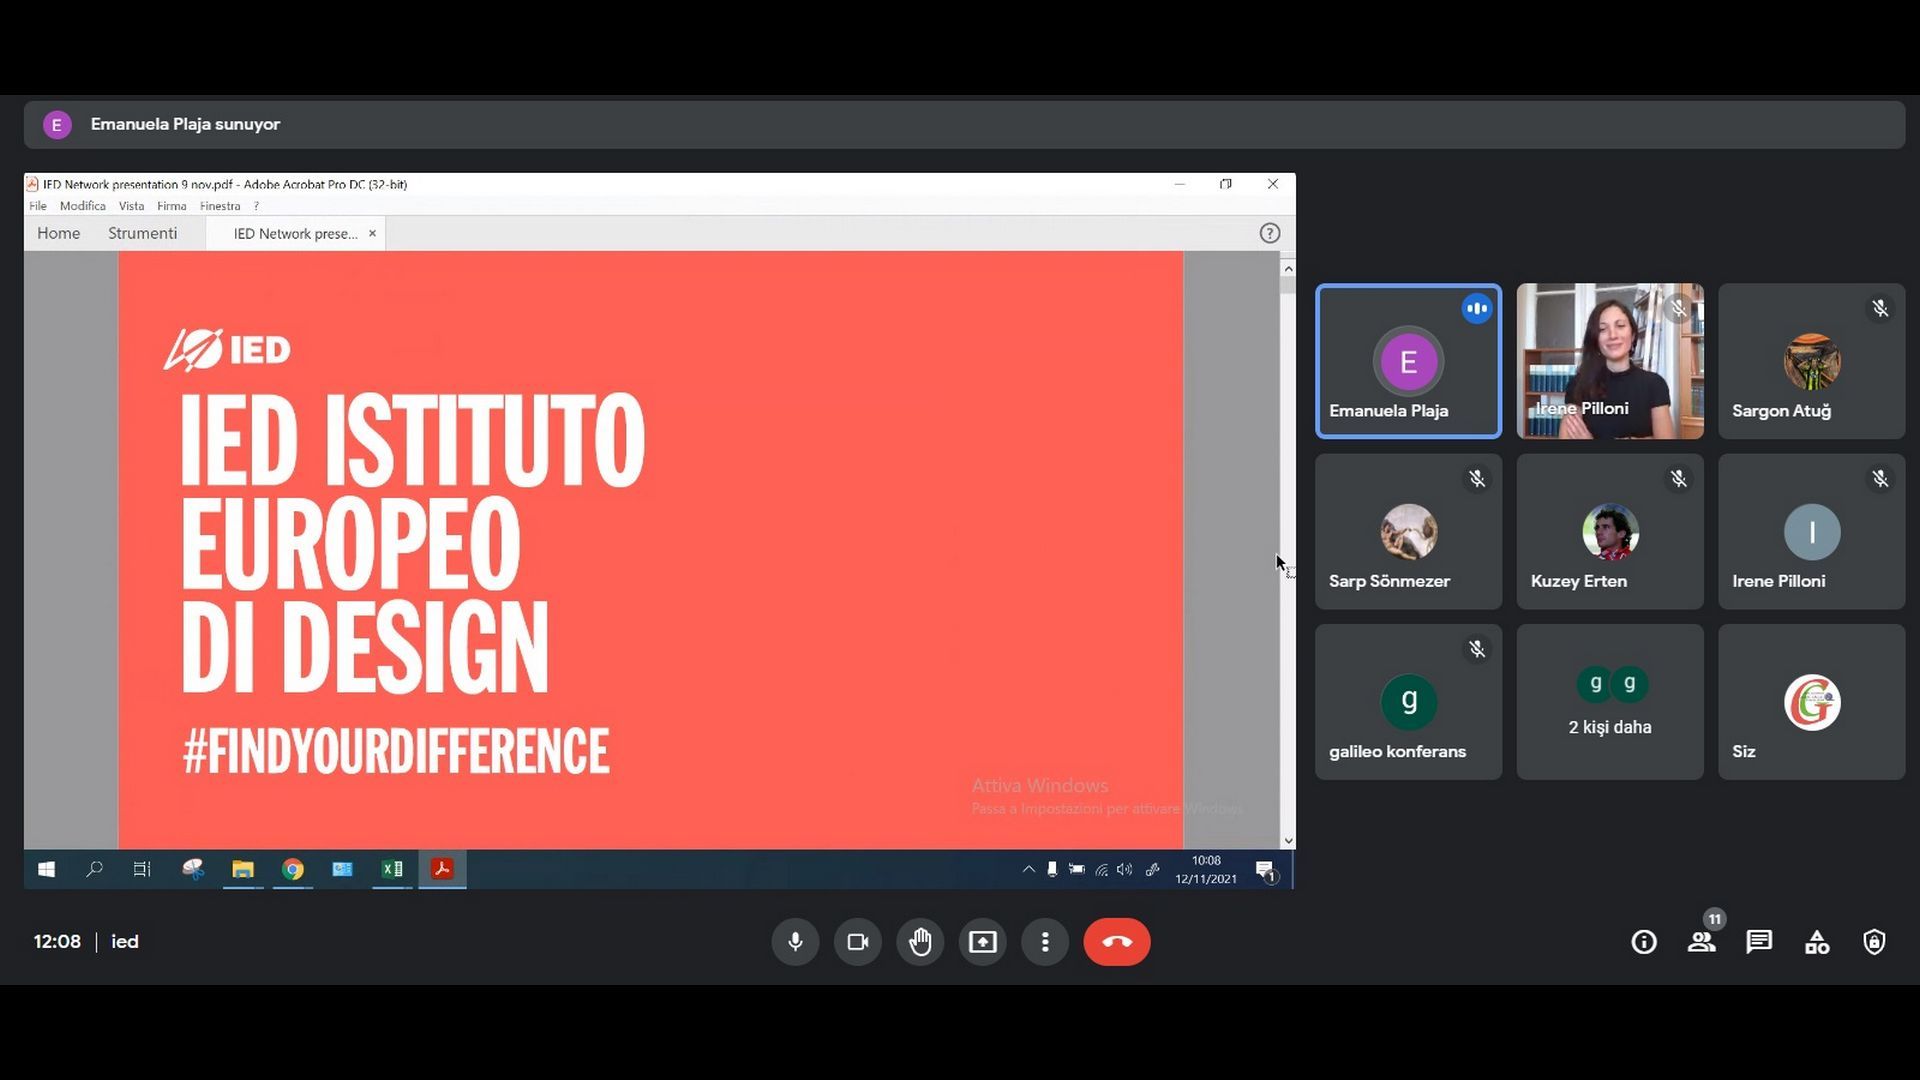Click muted mic icon on Sargon Atuğ
Viewport: 1920px width, 1080px height.
click(x=1880, y=309)
